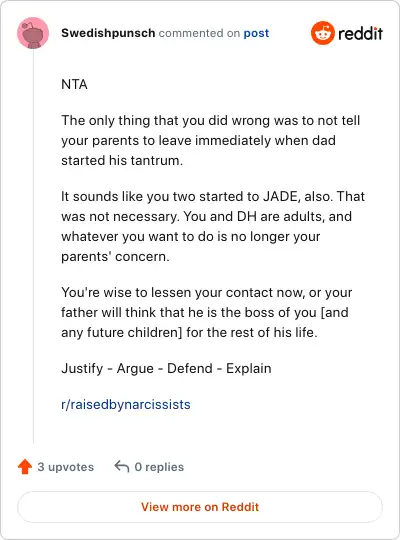Click the reply arrow icon
The image size is (400, 540).
click(122, 467)
